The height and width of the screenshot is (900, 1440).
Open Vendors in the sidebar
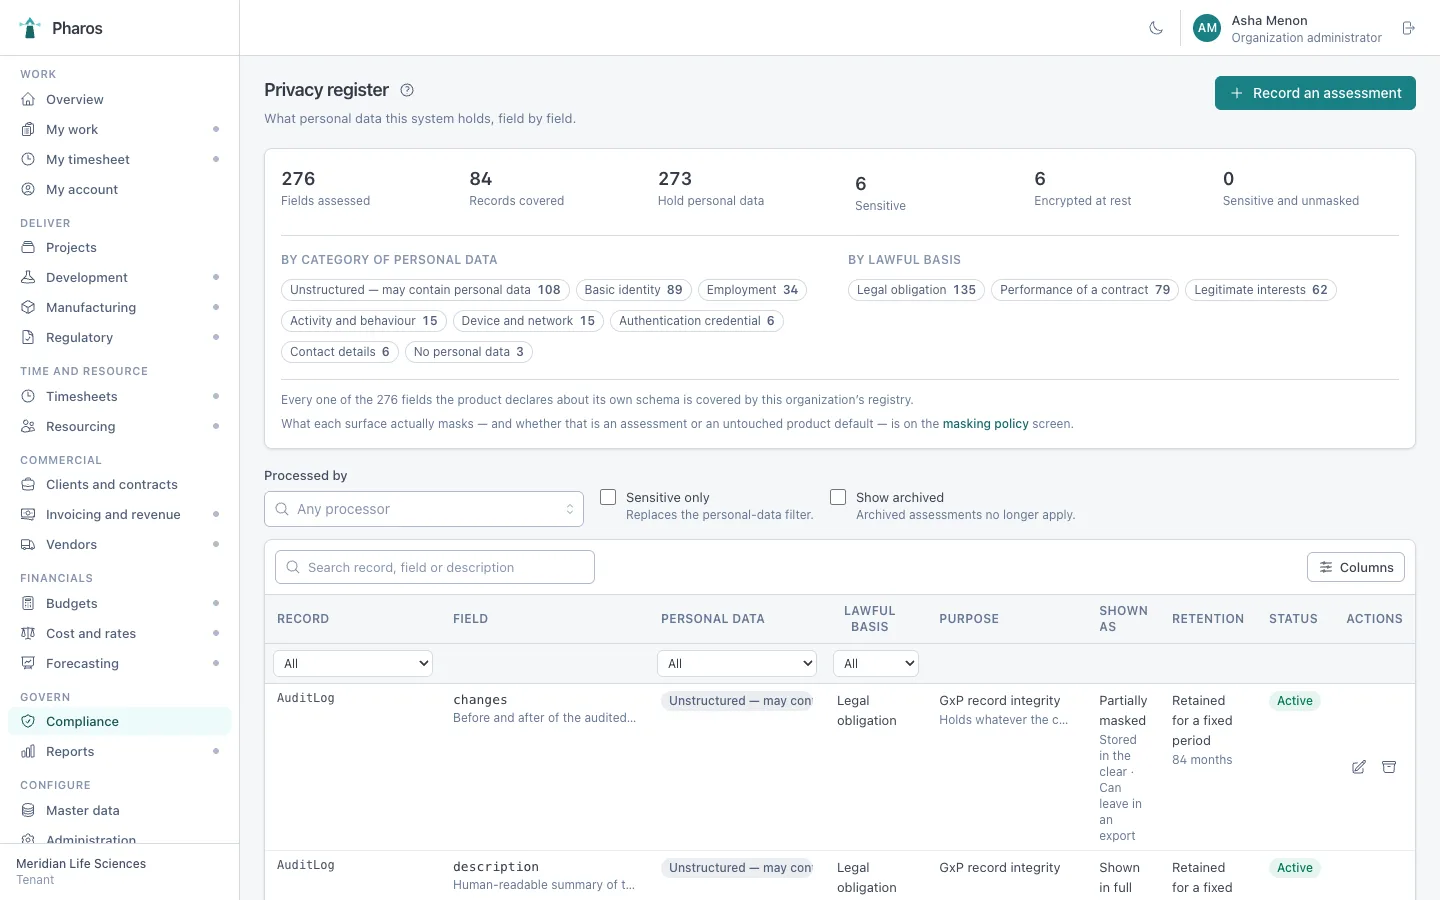point(119,544)
